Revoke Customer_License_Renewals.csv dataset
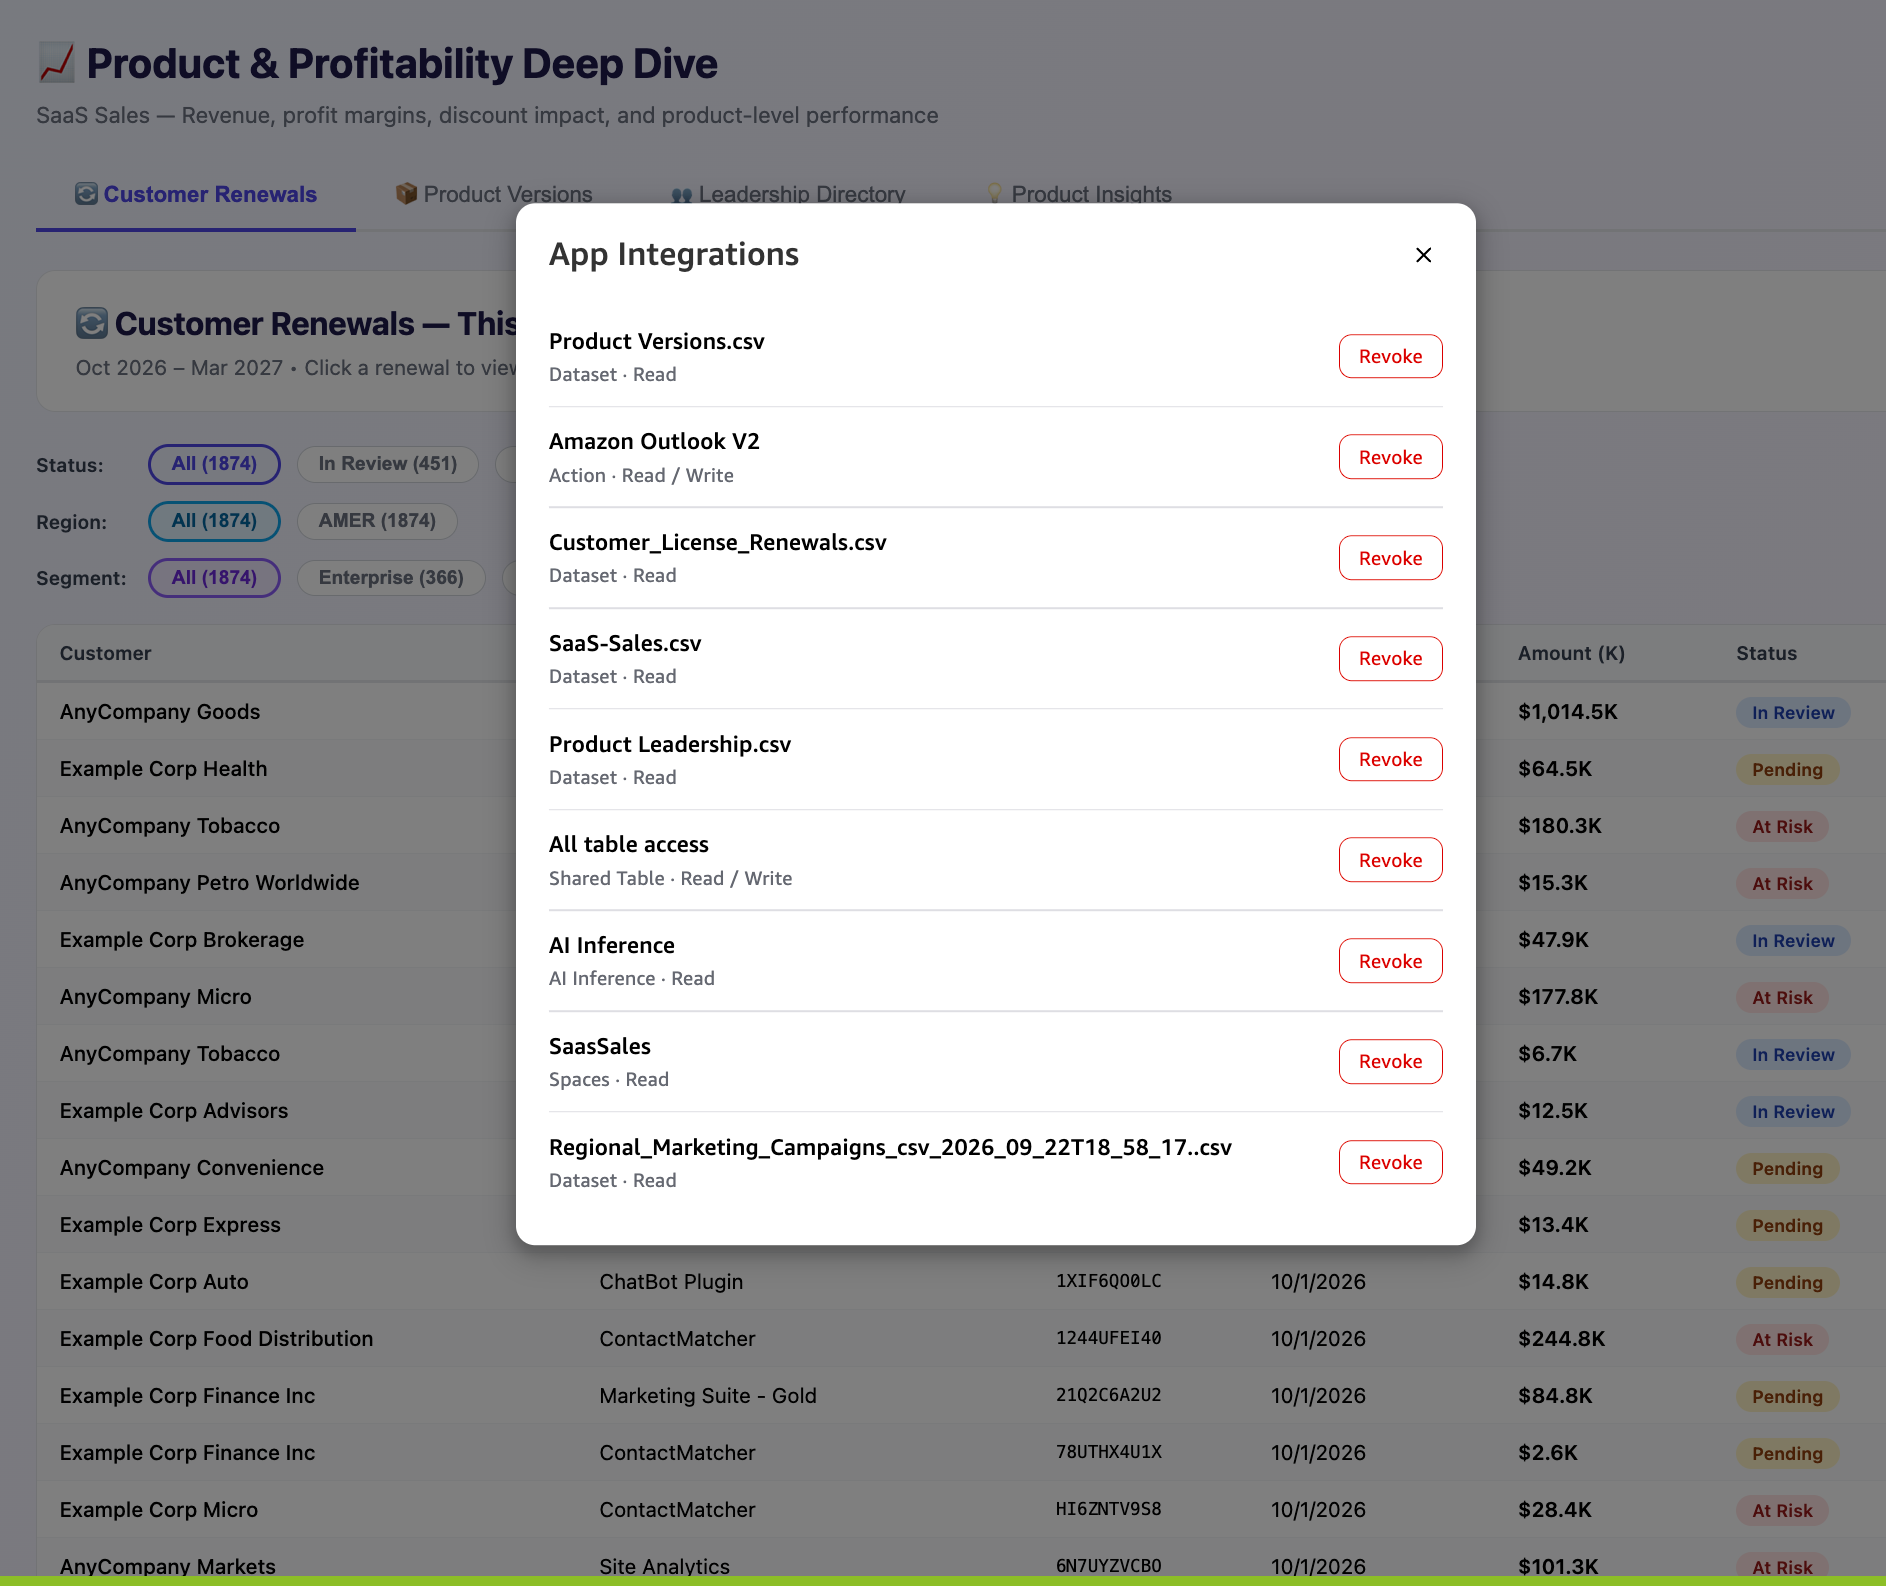This screenshot has width=1886, height=1586. pyautogui.click(x=1390, y=558)
